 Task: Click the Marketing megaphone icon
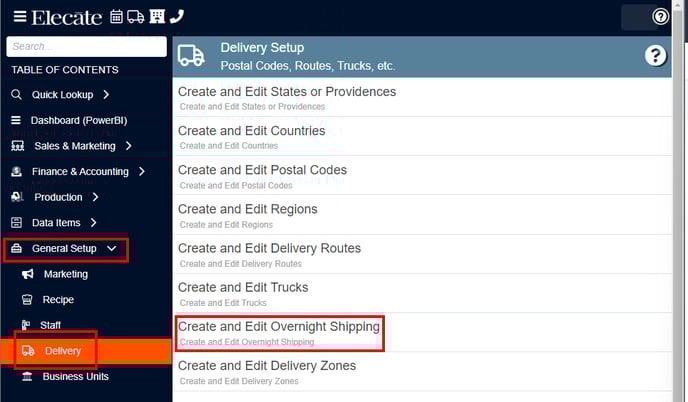click(x=28, y=274)
